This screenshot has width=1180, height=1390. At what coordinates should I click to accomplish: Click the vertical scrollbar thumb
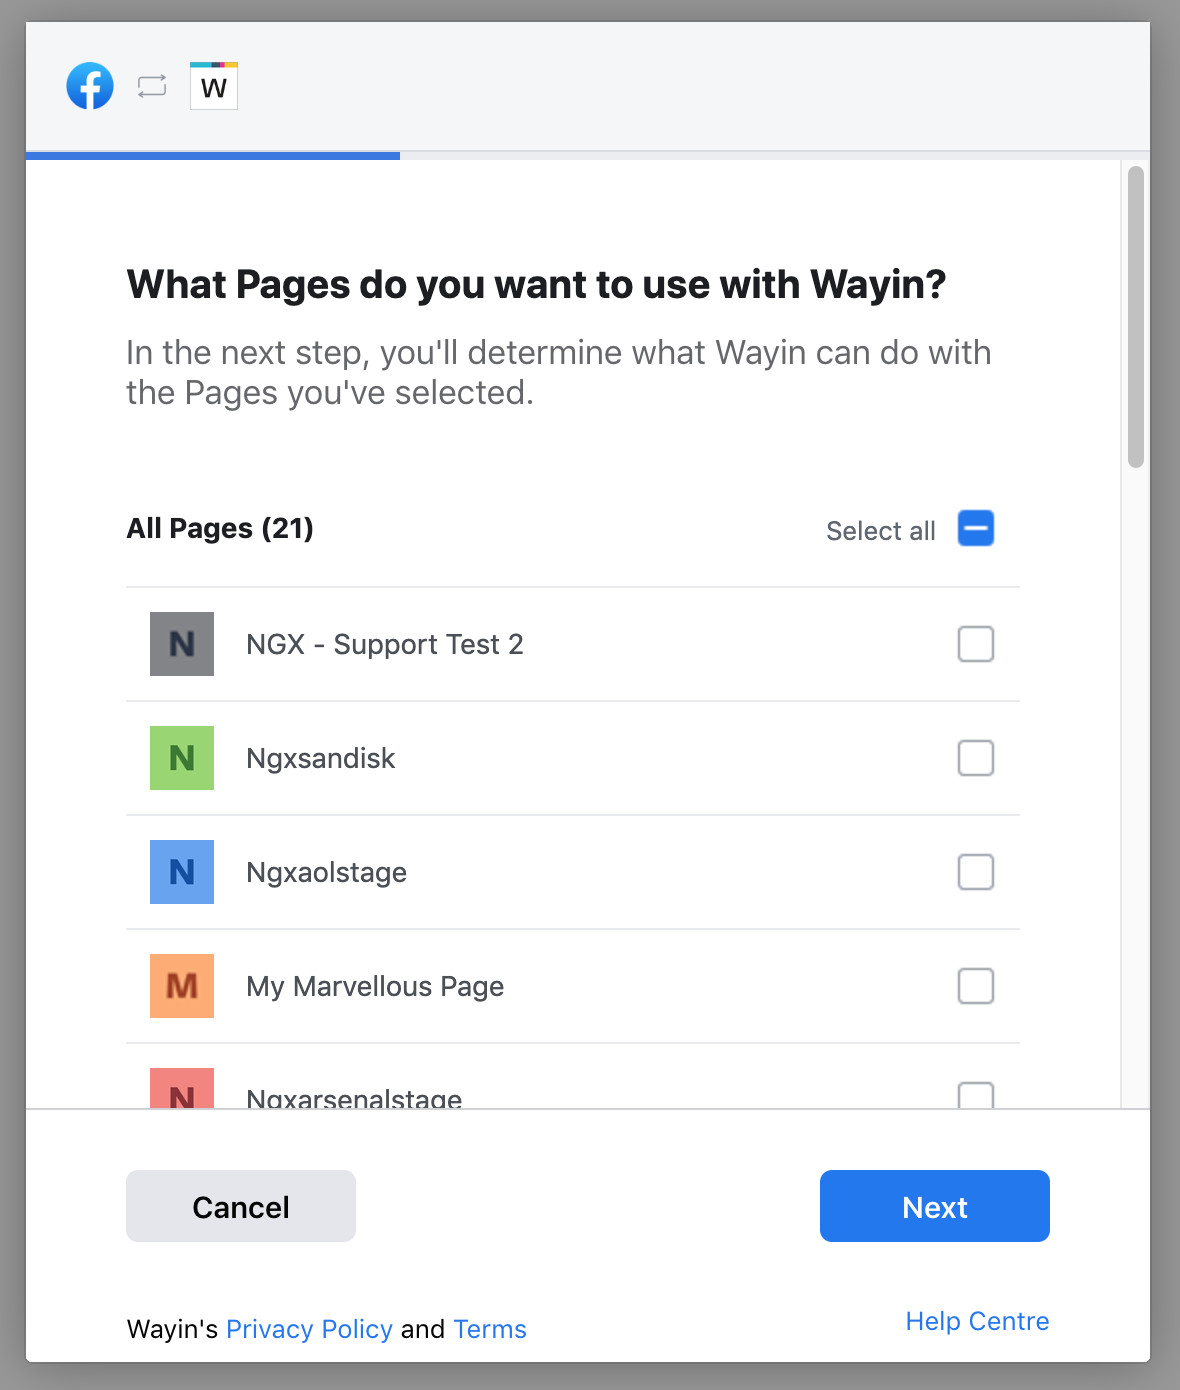point(1136,317)
